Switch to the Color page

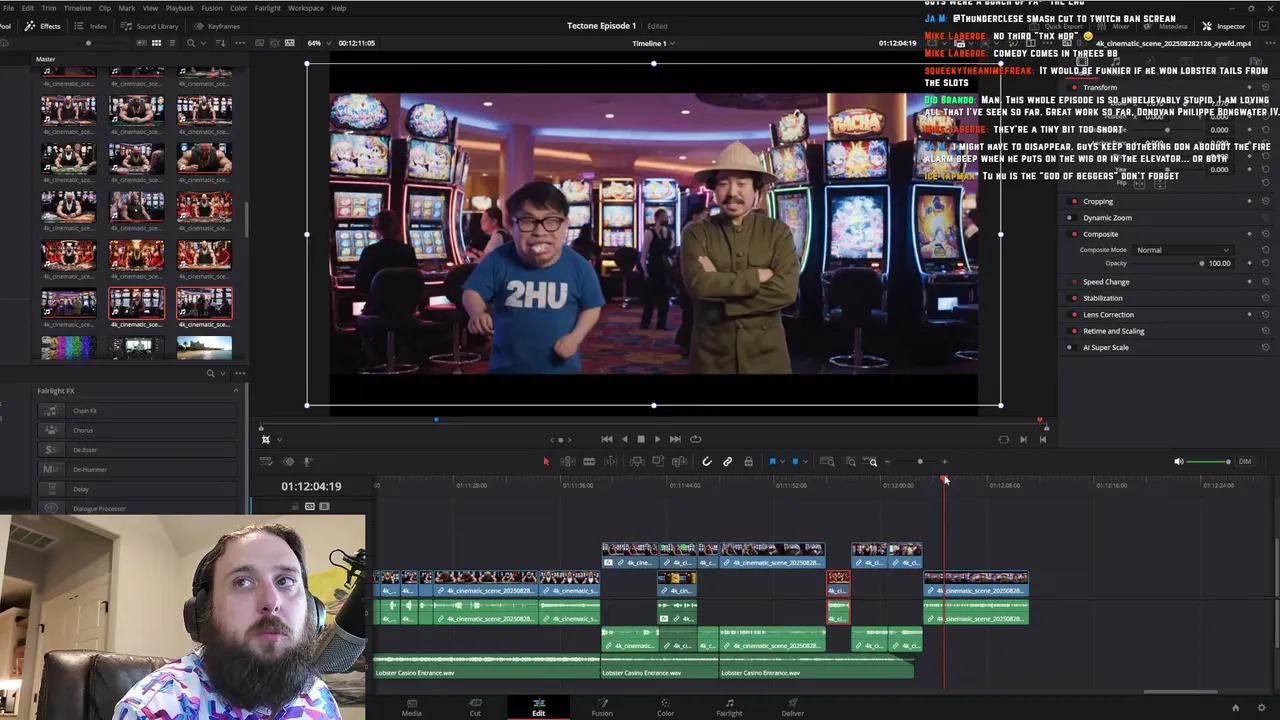[666, 708]
